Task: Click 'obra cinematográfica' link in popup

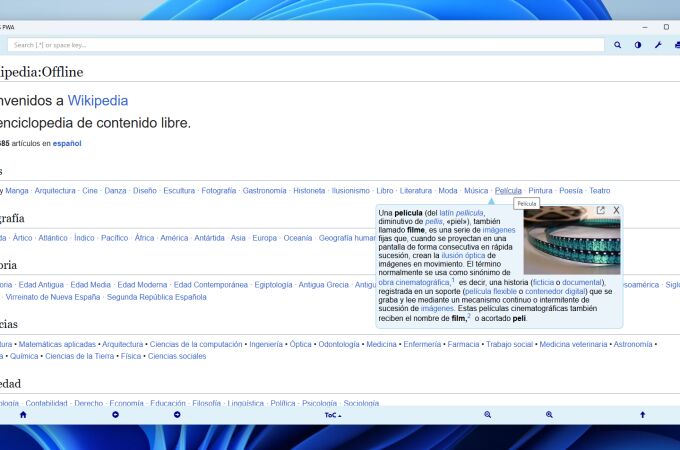Action: (x=414, y=283)
